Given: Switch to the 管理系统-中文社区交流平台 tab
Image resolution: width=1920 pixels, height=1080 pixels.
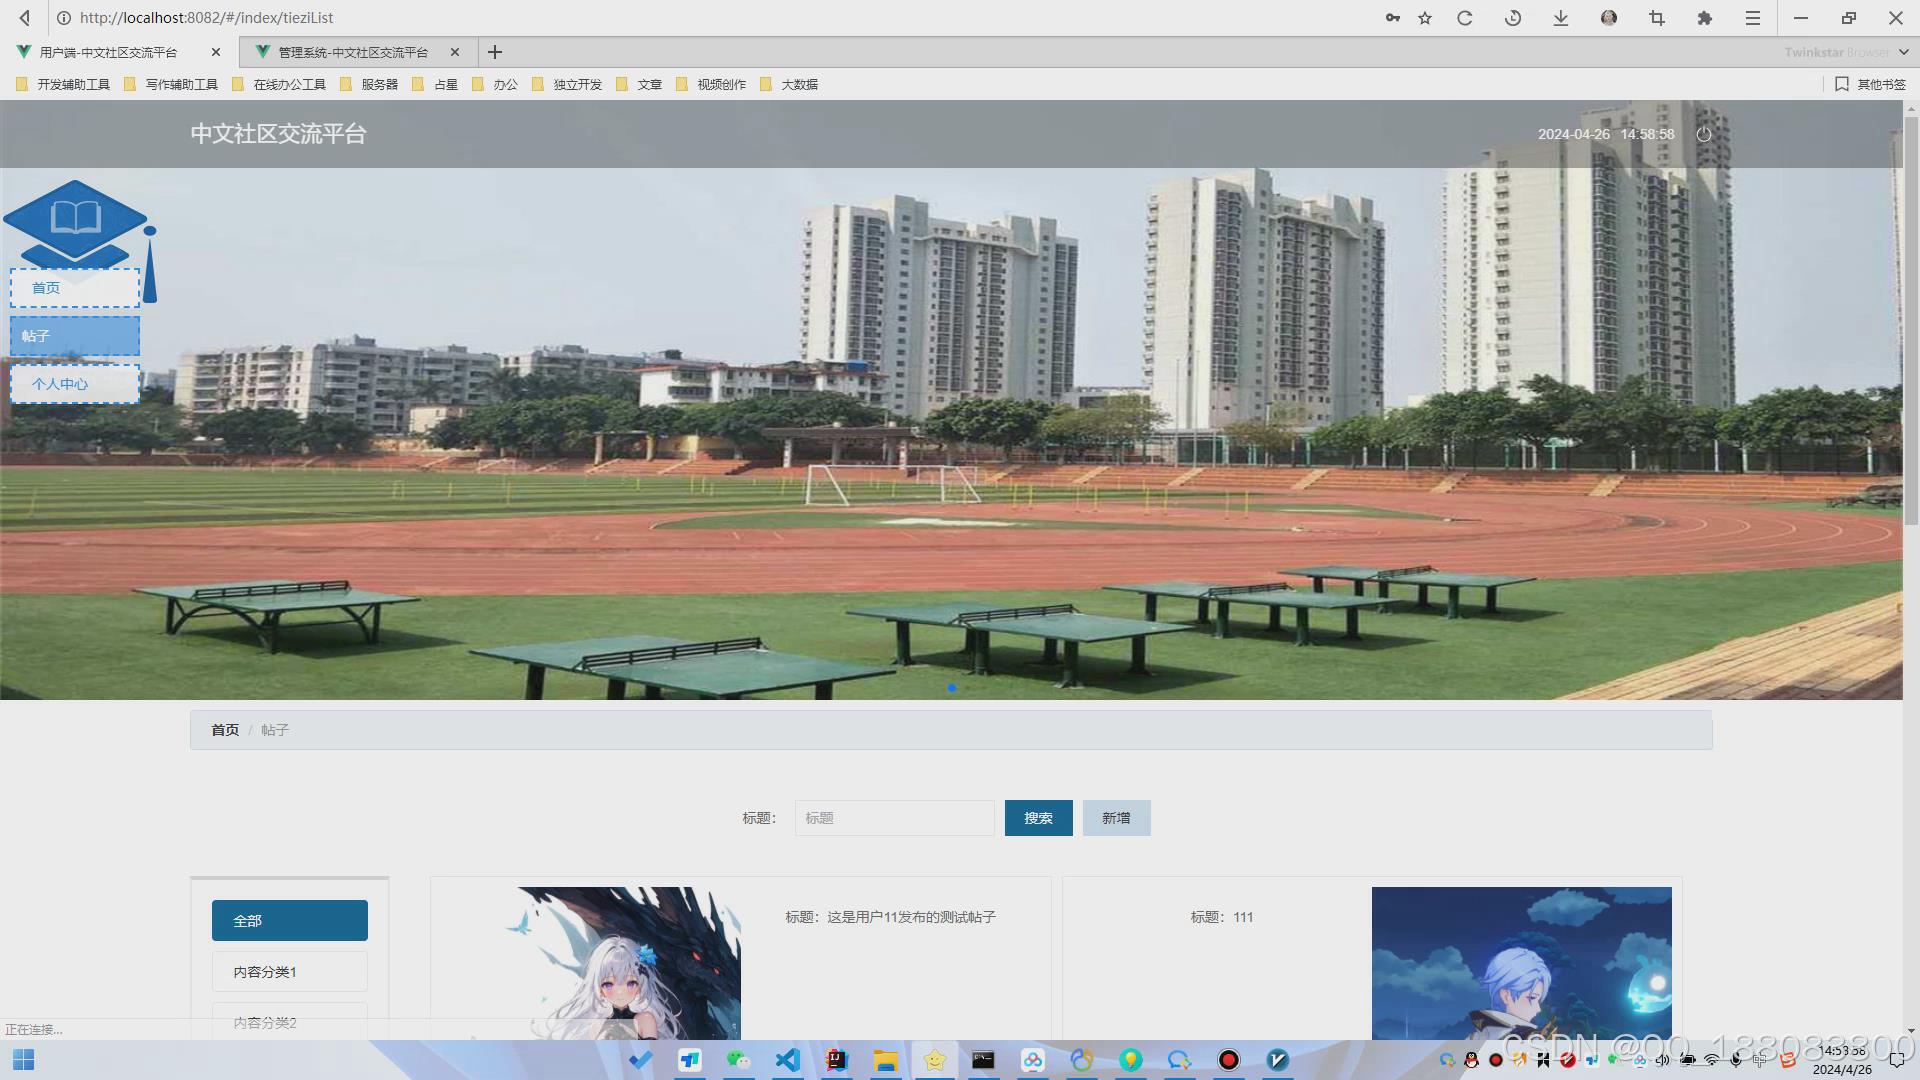Looking at the screenshot, I should [352, 52].
